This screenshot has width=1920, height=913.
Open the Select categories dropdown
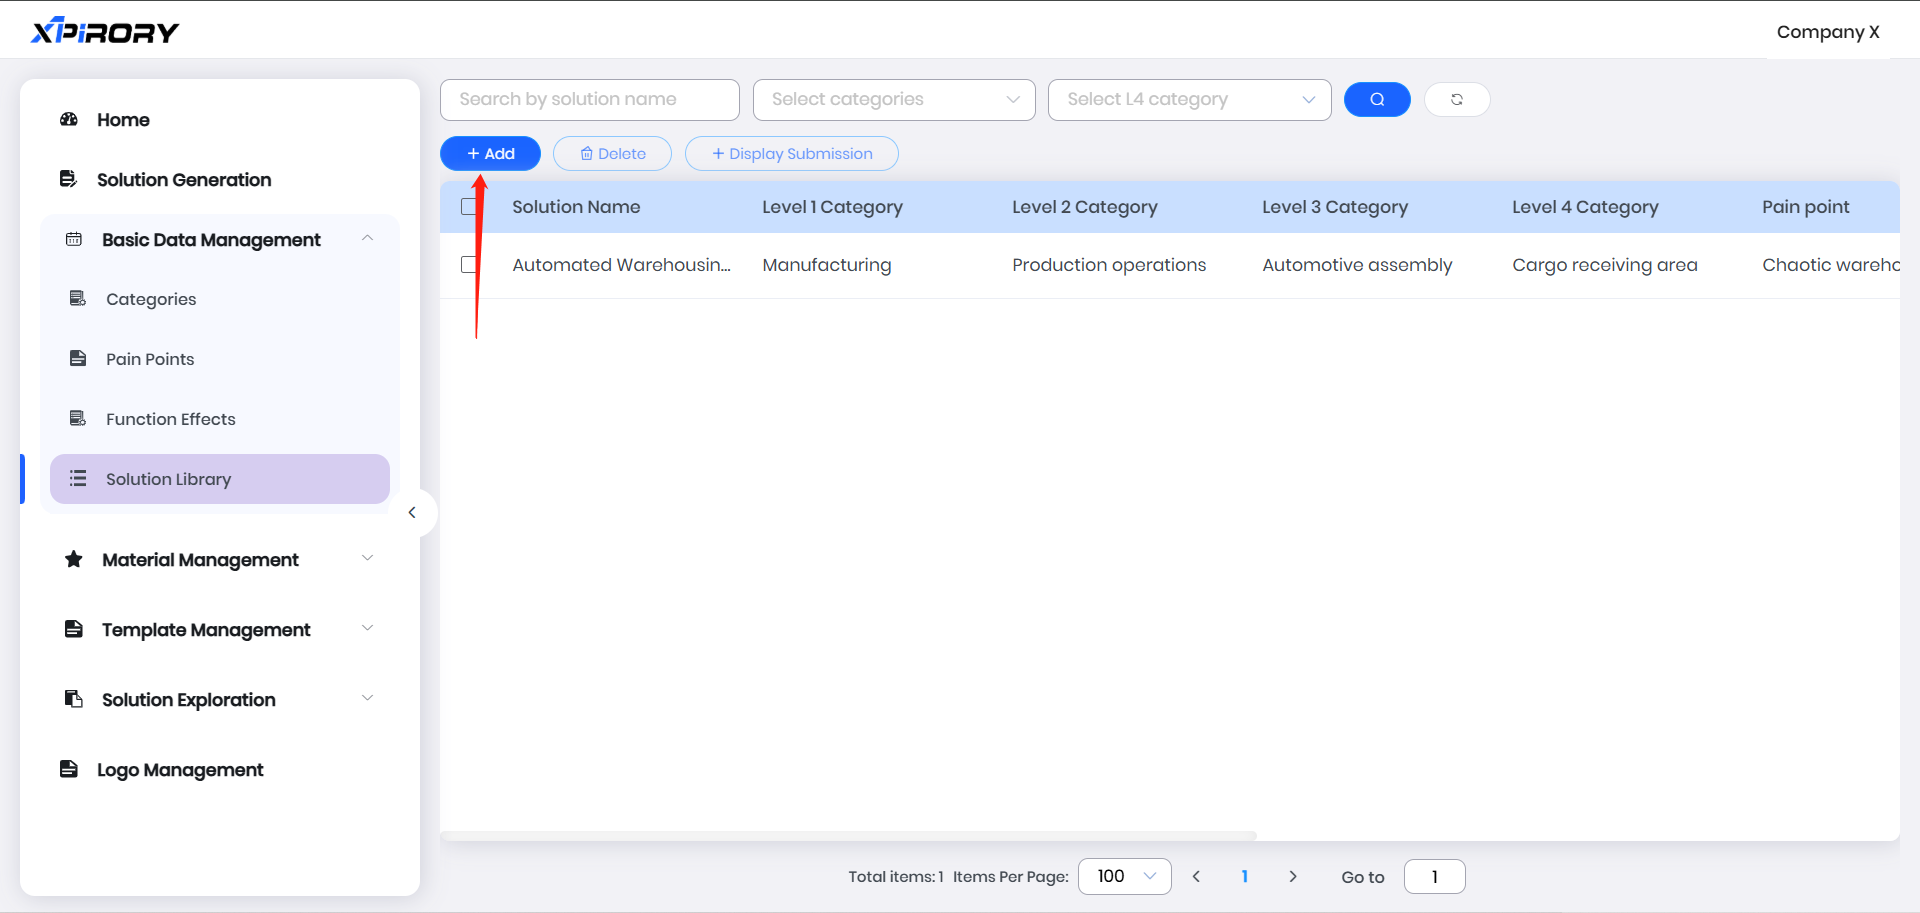[x=894, y=100]
